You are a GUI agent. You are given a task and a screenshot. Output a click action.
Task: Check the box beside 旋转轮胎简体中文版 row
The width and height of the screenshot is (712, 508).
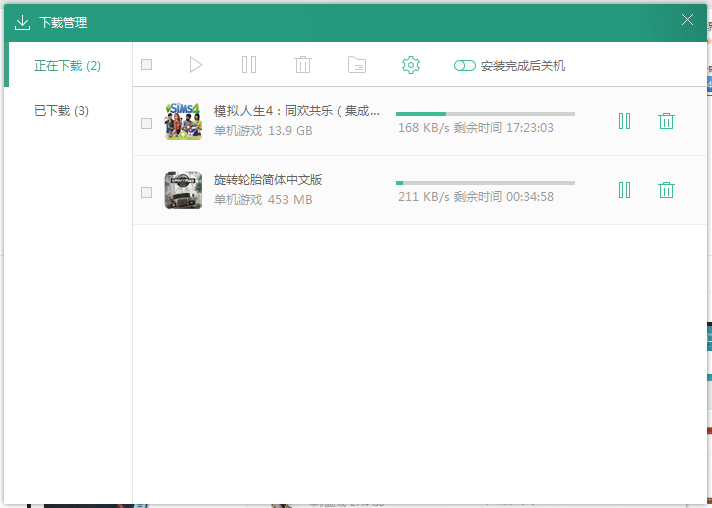(x=146, y=192)
